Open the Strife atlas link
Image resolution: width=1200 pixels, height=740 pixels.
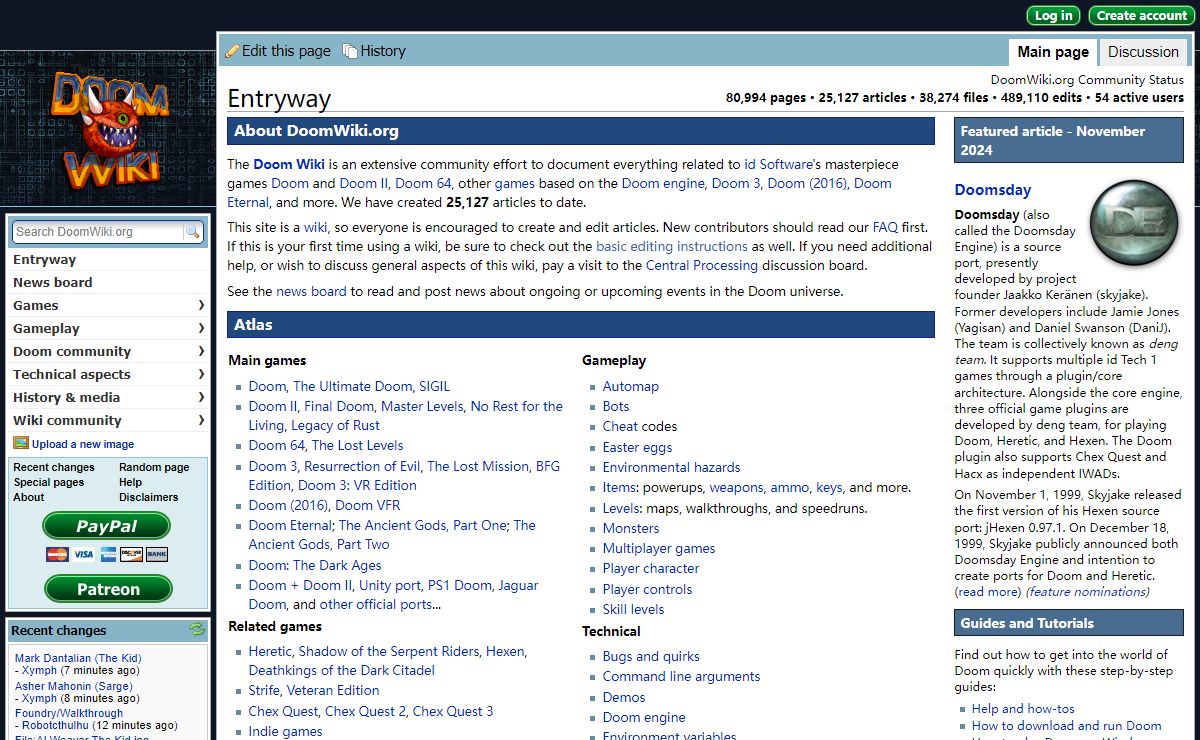click(264, 690)
